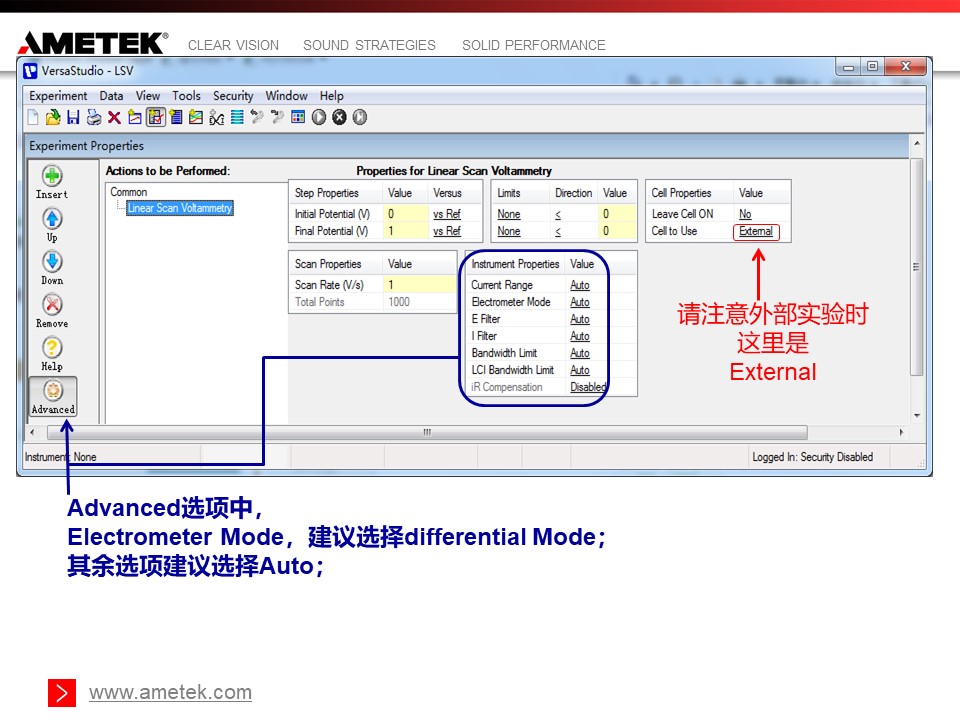Click the Print toolbar icon
Image resolution: width=960 pixels, height=720 pixels.
(94, 117)
